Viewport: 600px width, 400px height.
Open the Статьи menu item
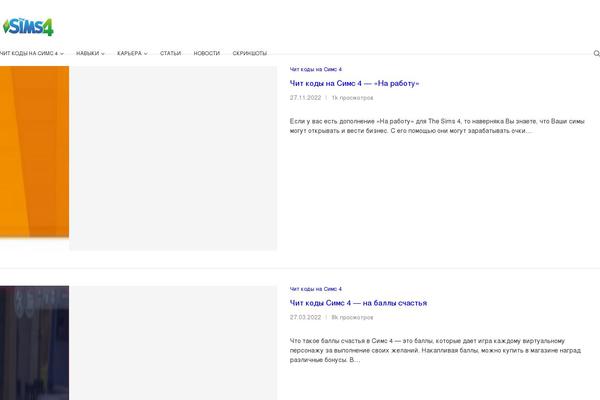point(170,53)
